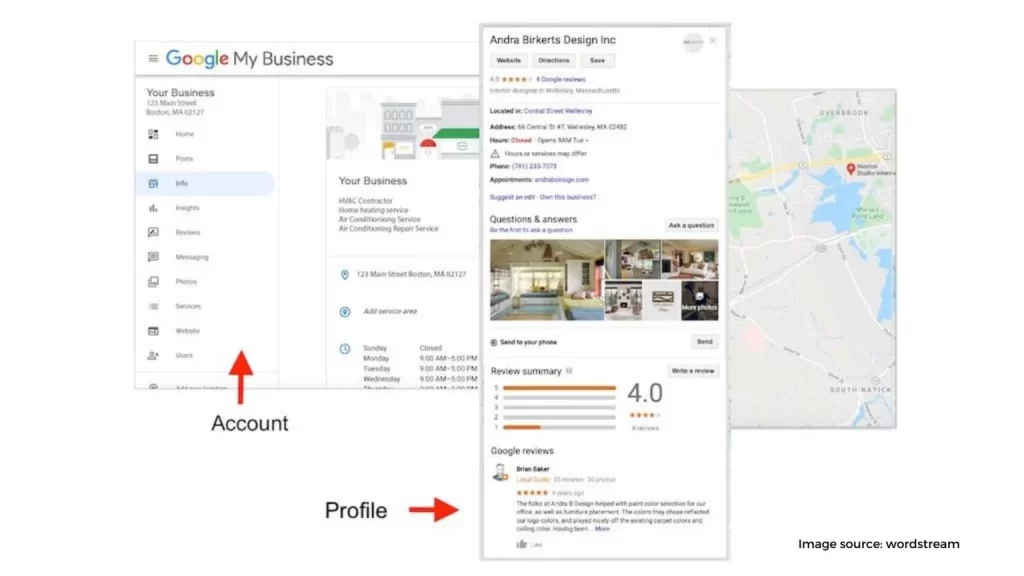Click the Services list icon
This screenshot has height=576, width=1024.
tap(153, 306)
